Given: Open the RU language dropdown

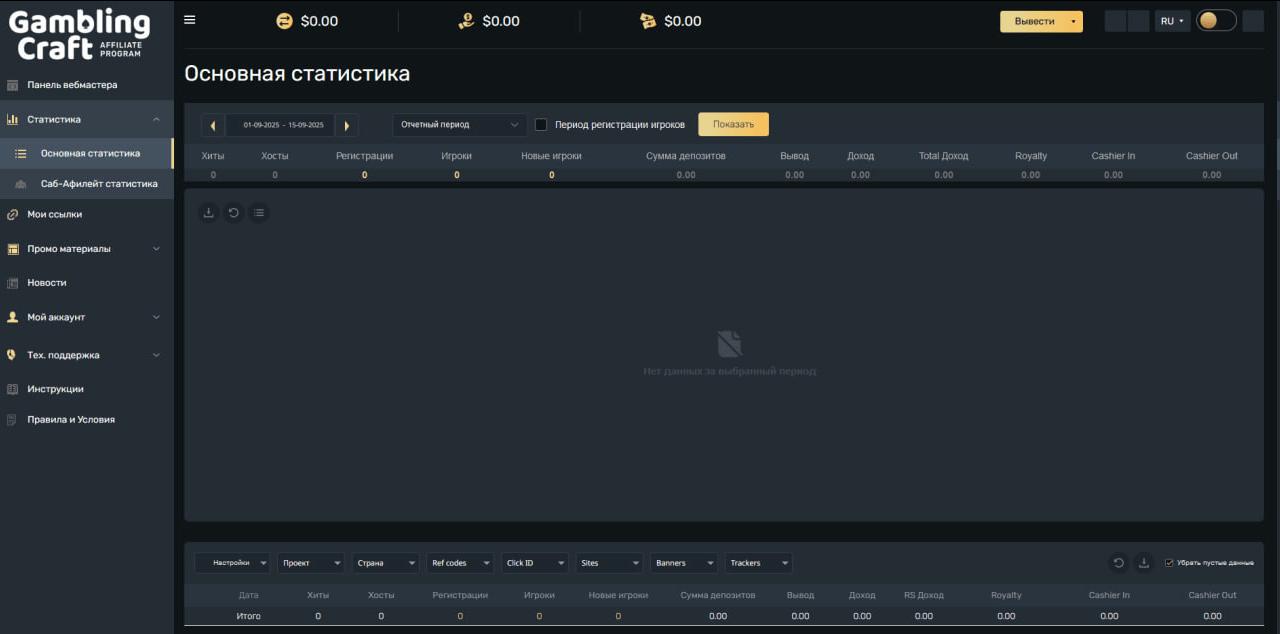Looking at the screenshot, I should point(1171,21).
